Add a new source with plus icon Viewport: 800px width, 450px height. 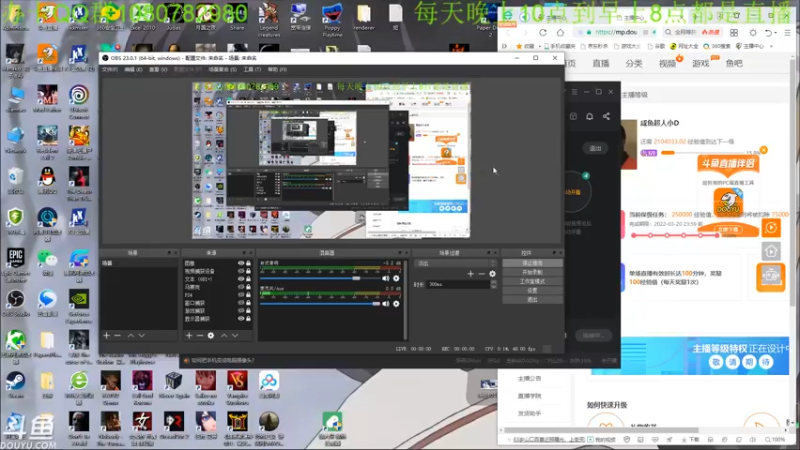[x=189, y=335]
